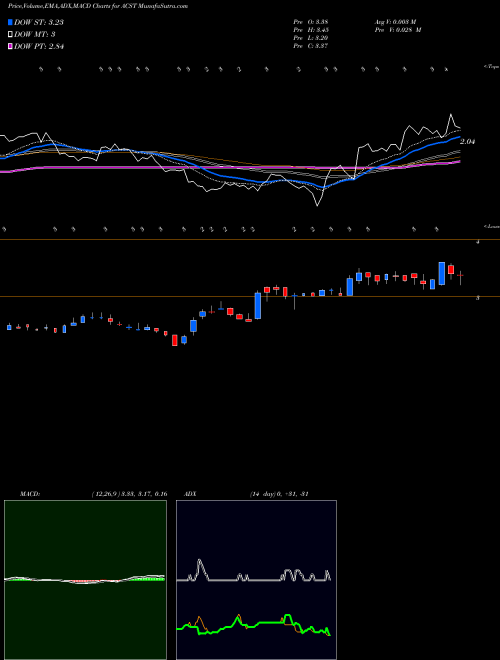Click the '<-Tops' marker label
500x660 pixels.
point(491,67)
